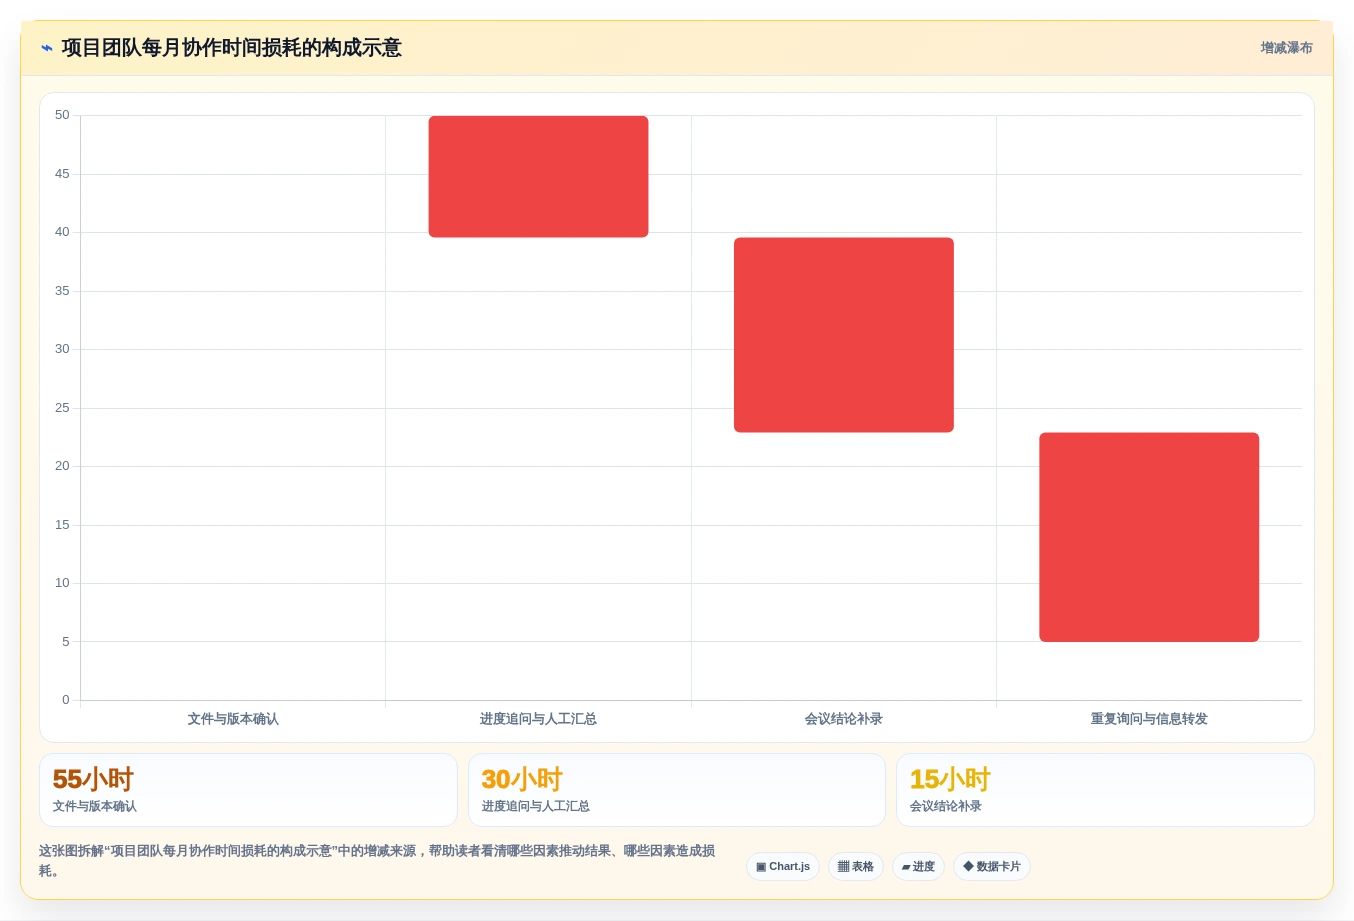Click the 增减瀑布 label in the header
The width and height of the screenshot is (1354, 921).
(1286, 48)
